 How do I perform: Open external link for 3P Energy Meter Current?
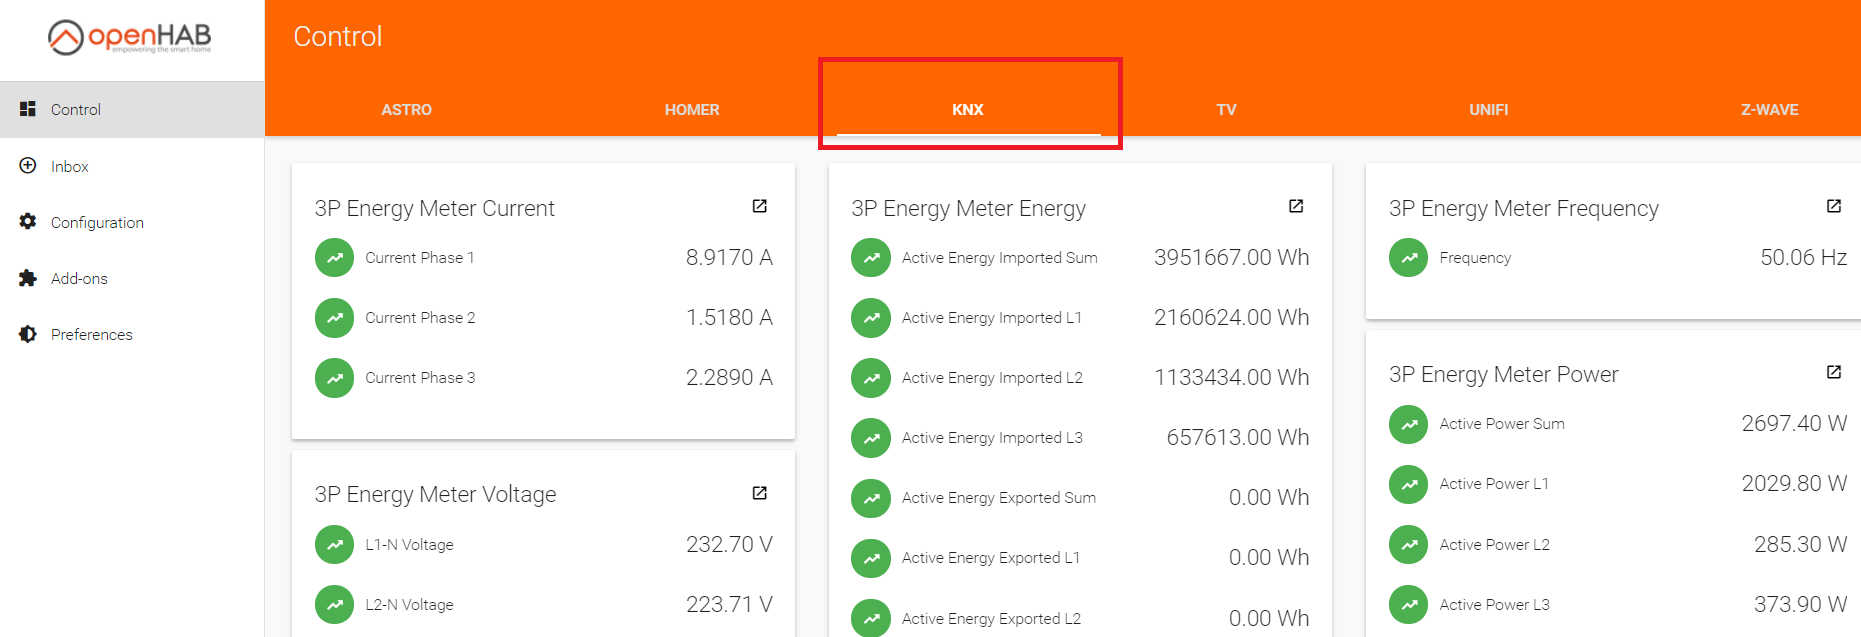(x=759, y=206)
